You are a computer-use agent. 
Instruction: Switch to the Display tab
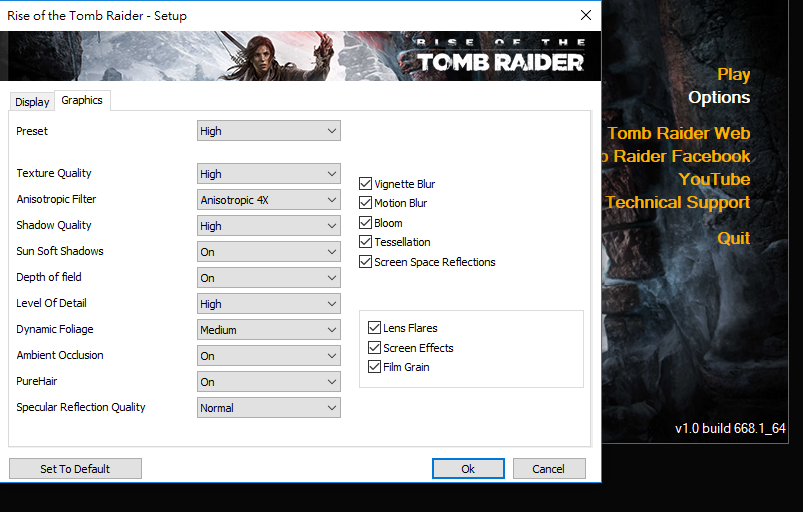[x=32, y=101]
